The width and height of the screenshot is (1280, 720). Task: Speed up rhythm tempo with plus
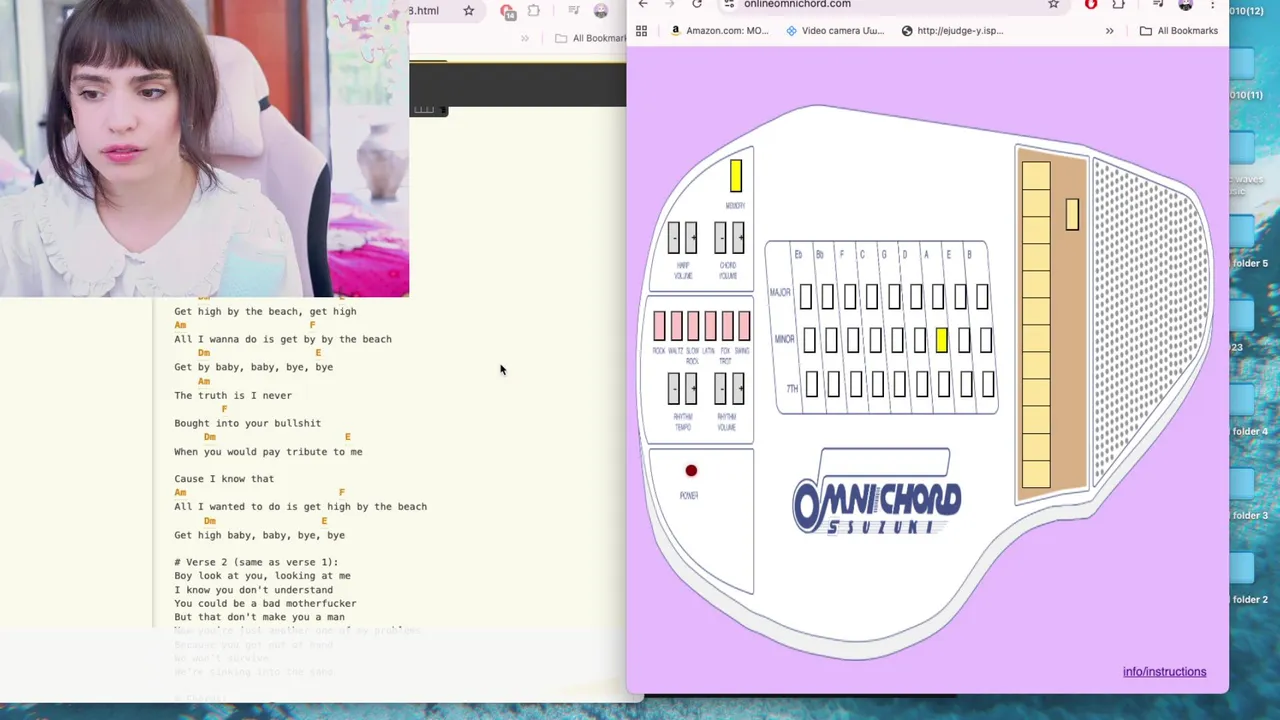(x=691, y=388)
